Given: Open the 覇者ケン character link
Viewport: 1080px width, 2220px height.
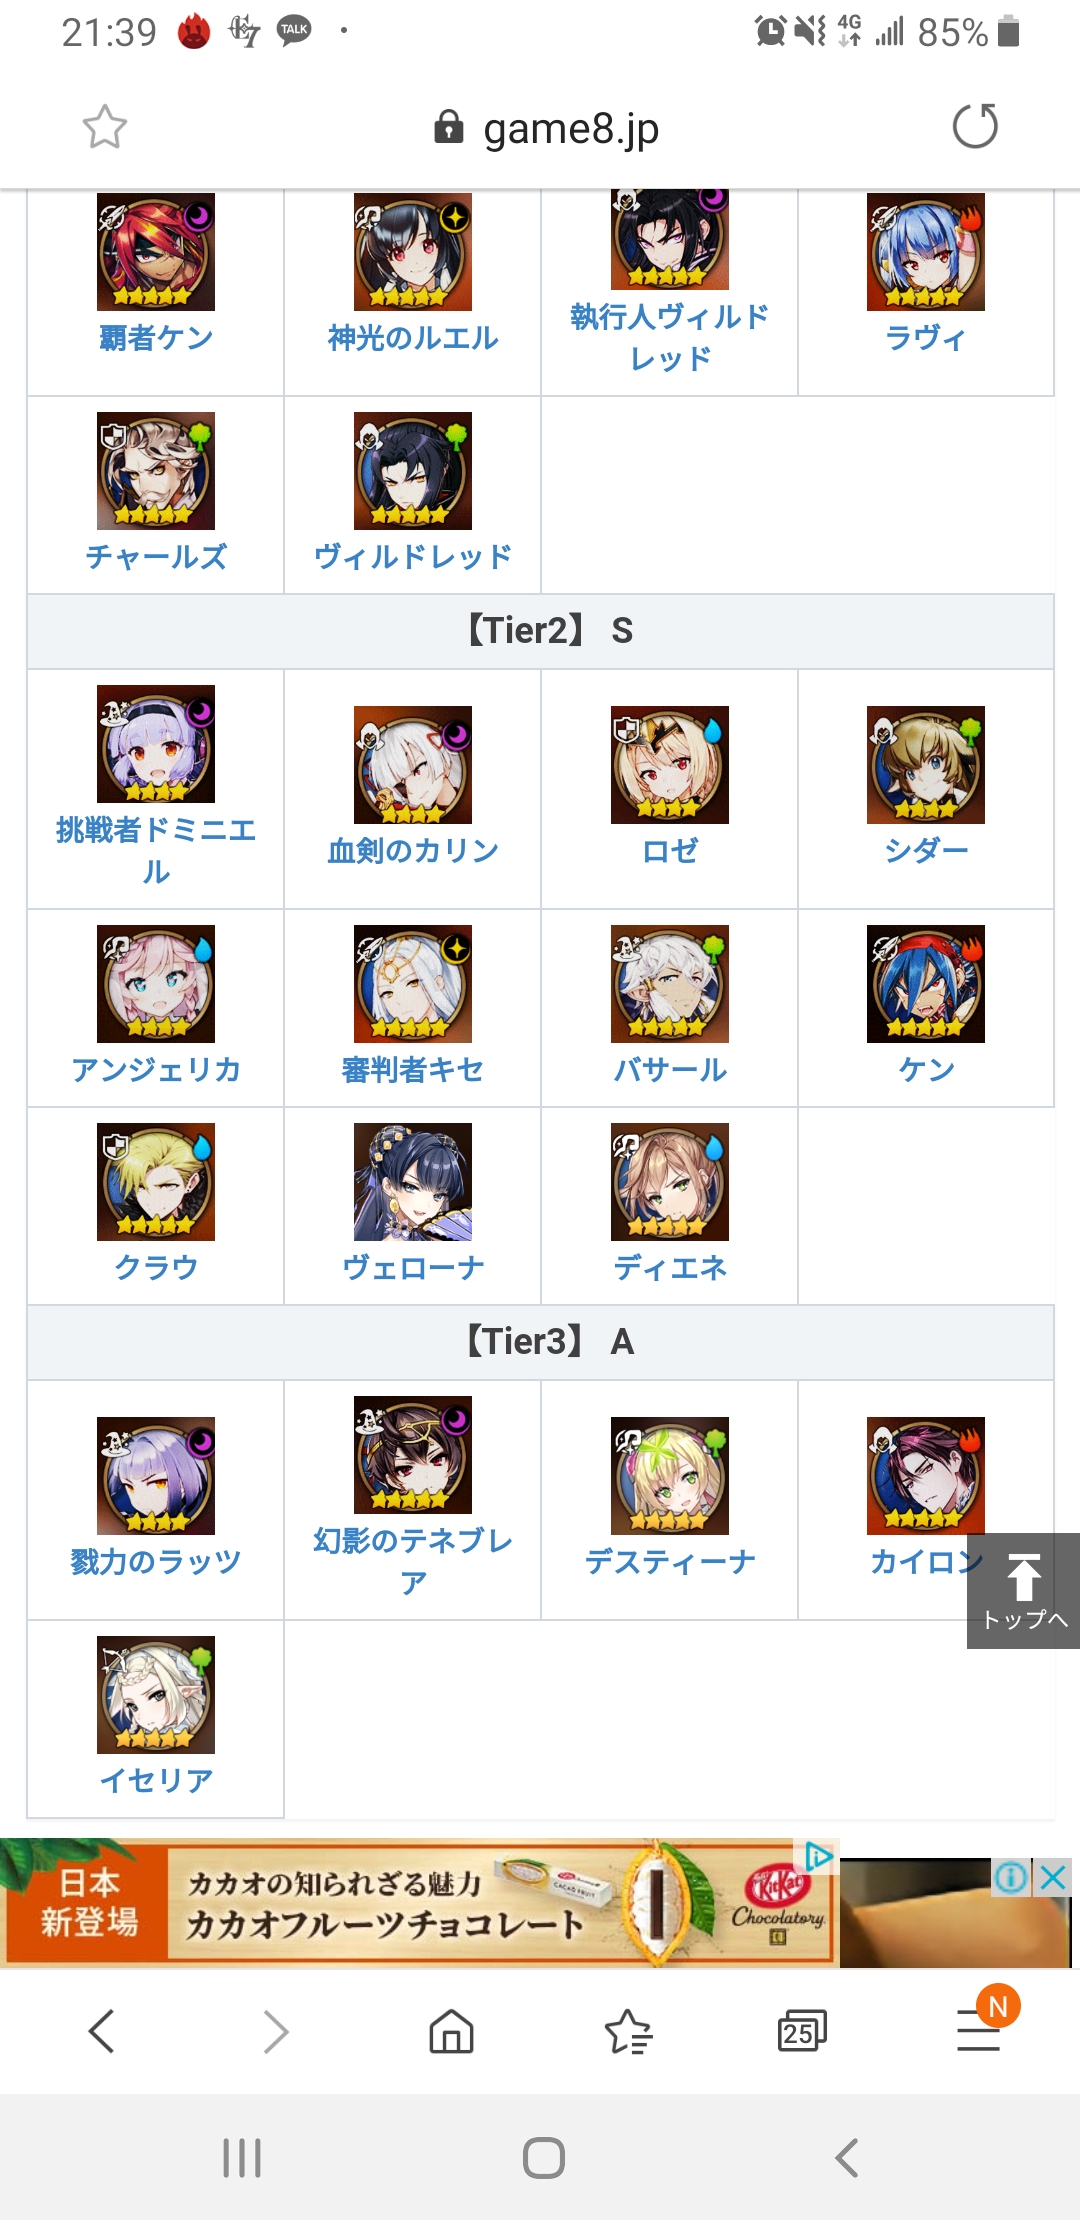Looking at the screenshot, I should click(156, 338).
